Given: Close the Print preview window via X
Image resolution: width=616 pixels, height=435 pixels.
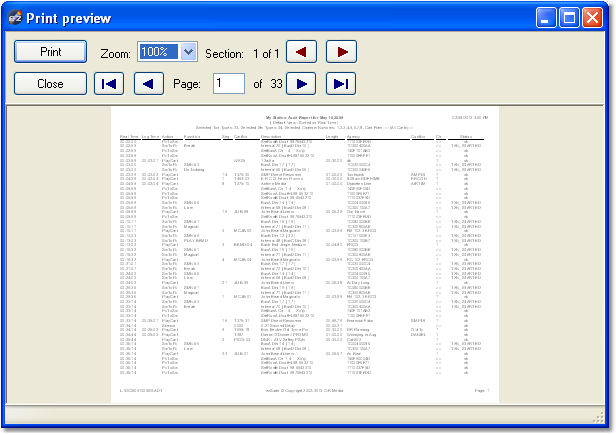Looking at the screenshot, I should pos(592,18).
